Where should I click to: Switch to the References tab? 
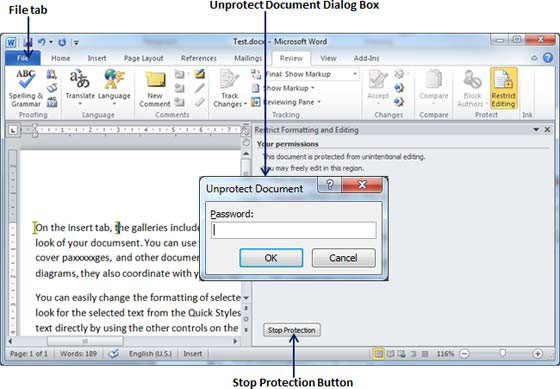(x=199, y=58)
